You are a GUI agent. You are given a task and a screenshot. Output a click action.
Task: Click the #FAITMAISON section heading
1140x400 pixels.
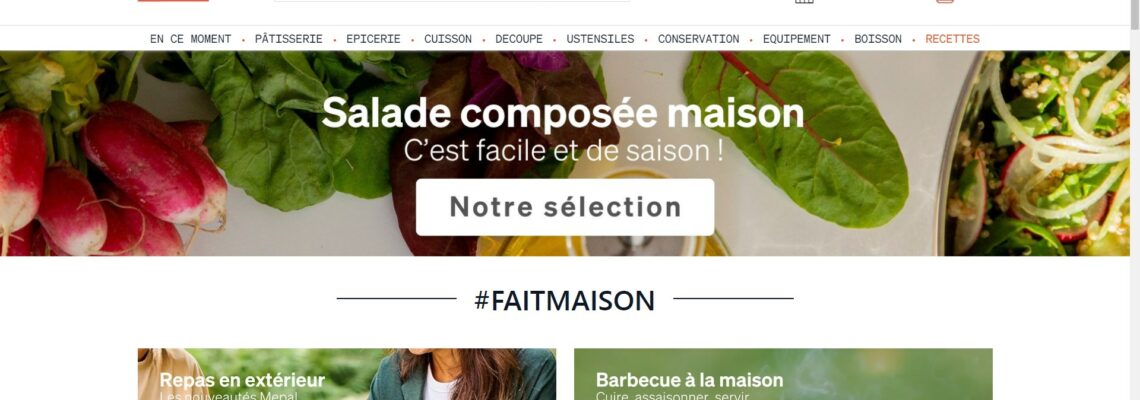(565, 300)
